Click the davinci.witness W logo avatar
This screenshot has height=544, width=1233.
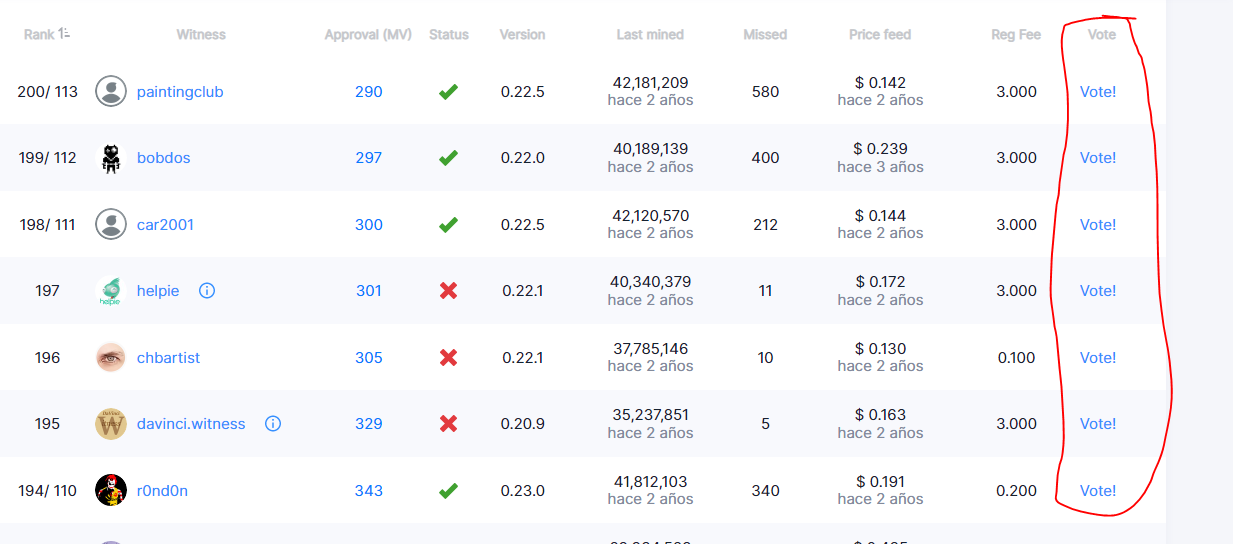tap(111, 424)
